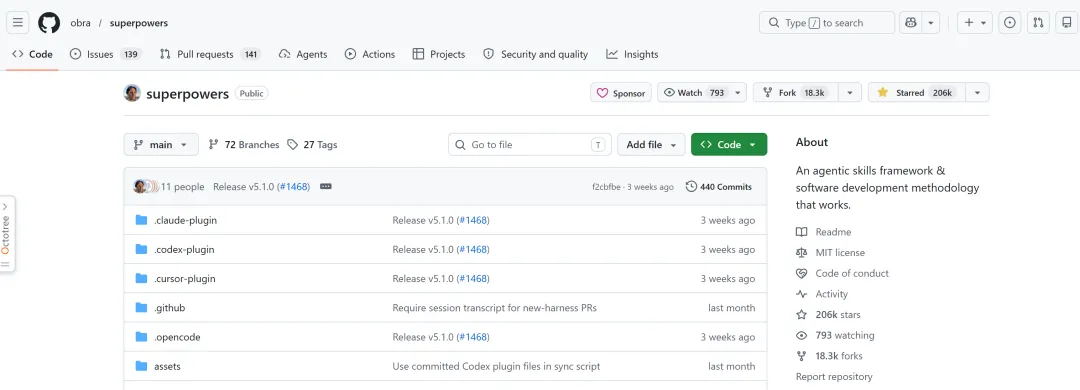1080x390 pixels.
Task: Focus the Go to file field
Action: 530,145
